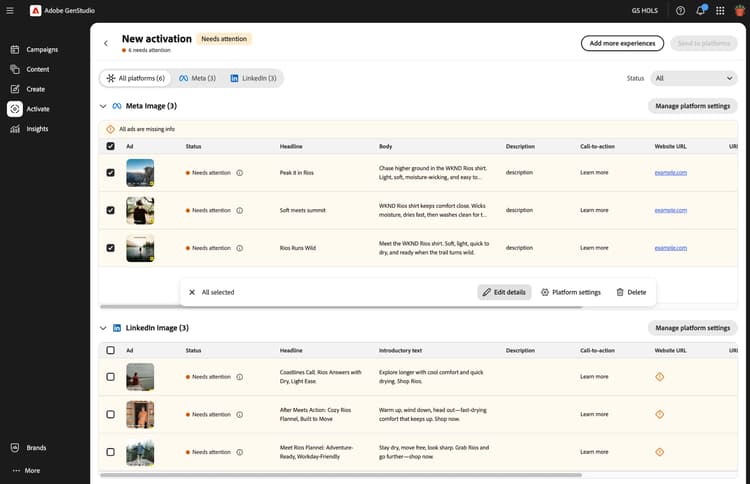Open info icon for Rios Runs Wild status
The image size is (750, 484).
pyautogui.click(x=240, y=248)
